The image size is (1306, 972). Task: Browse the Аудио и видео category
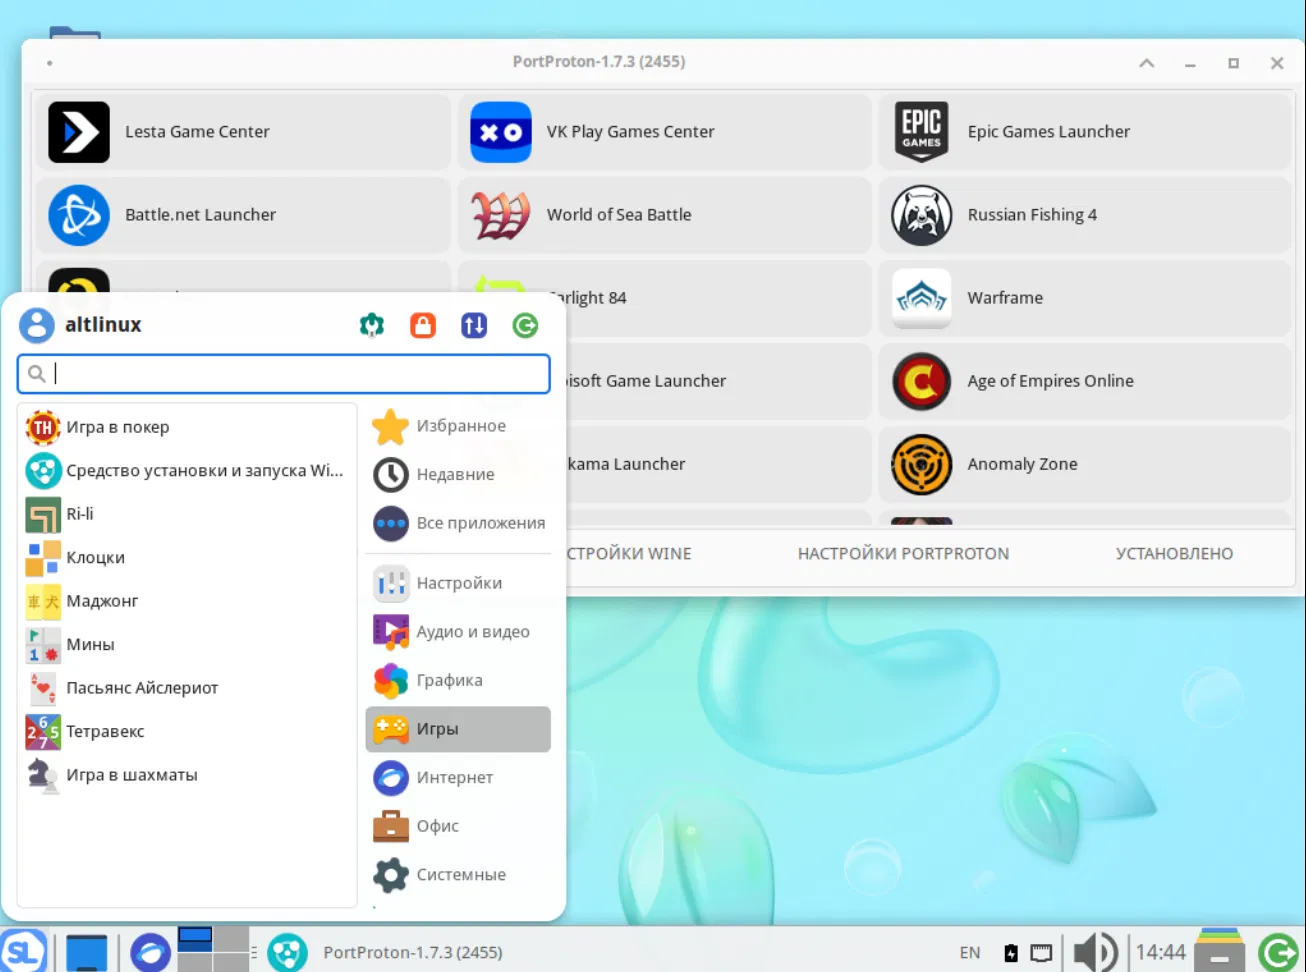coord(459,632)
